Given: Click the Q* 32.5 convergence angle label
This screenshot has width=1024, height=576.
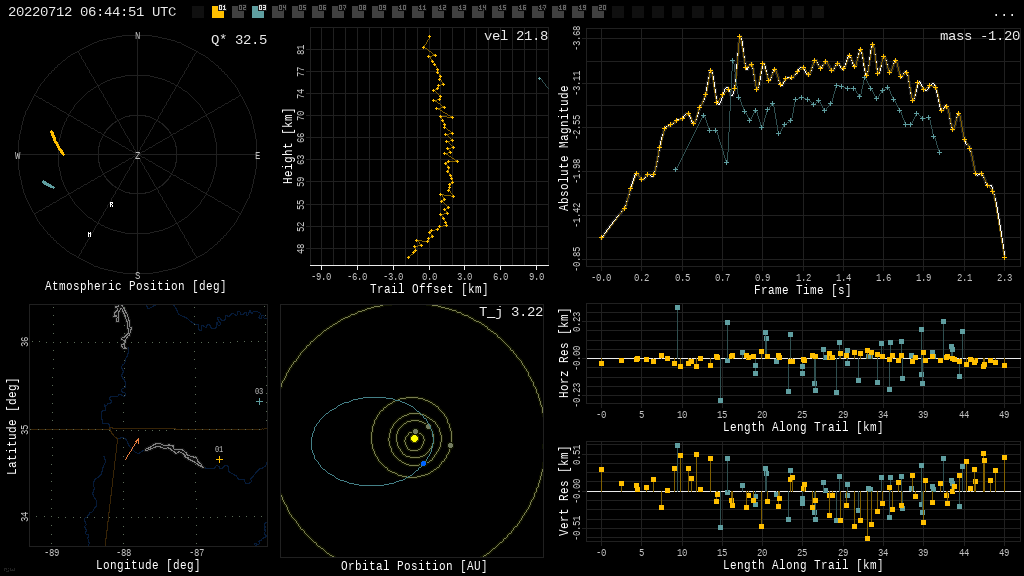Looking at the screenshot, I should [238, 40].
